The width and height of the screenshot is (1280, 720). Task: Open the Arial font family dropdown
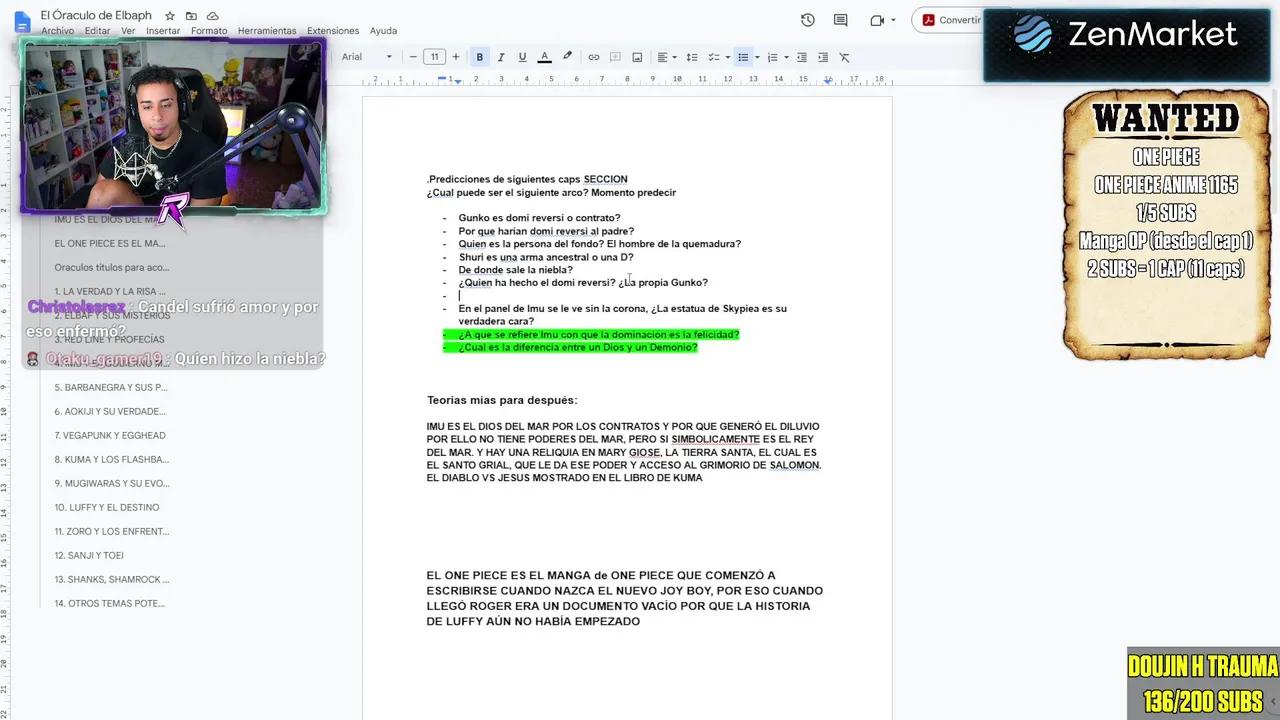(366, 57)
